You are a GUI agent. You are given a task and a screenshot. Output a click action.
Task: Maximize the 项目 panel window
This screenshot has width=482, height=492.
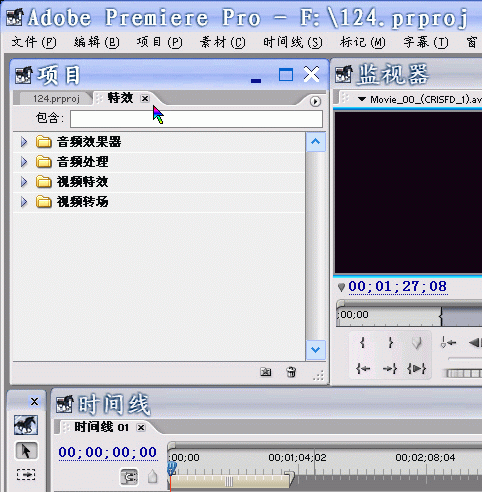(286, 75)
